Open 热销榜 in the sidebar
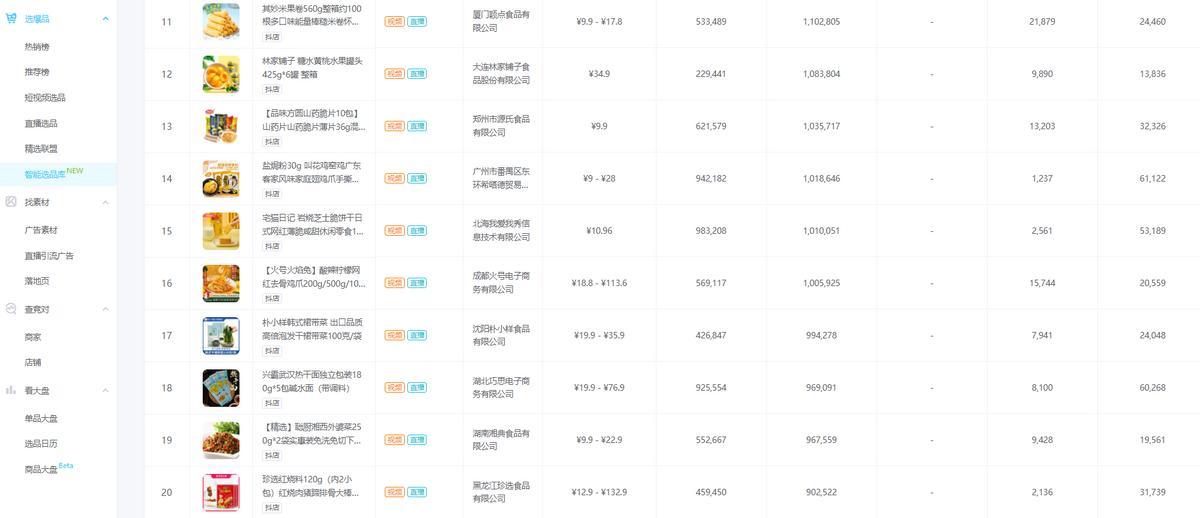1200x518 pixels. tap(37, 47)
